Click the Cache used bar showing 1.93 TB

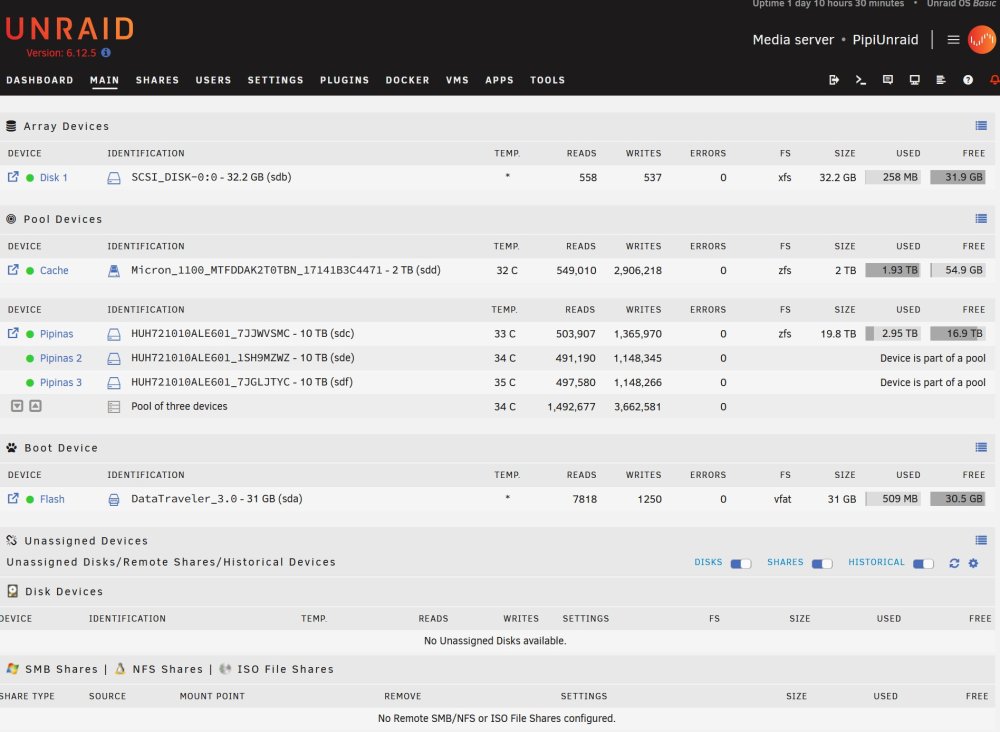coord(893,270)
